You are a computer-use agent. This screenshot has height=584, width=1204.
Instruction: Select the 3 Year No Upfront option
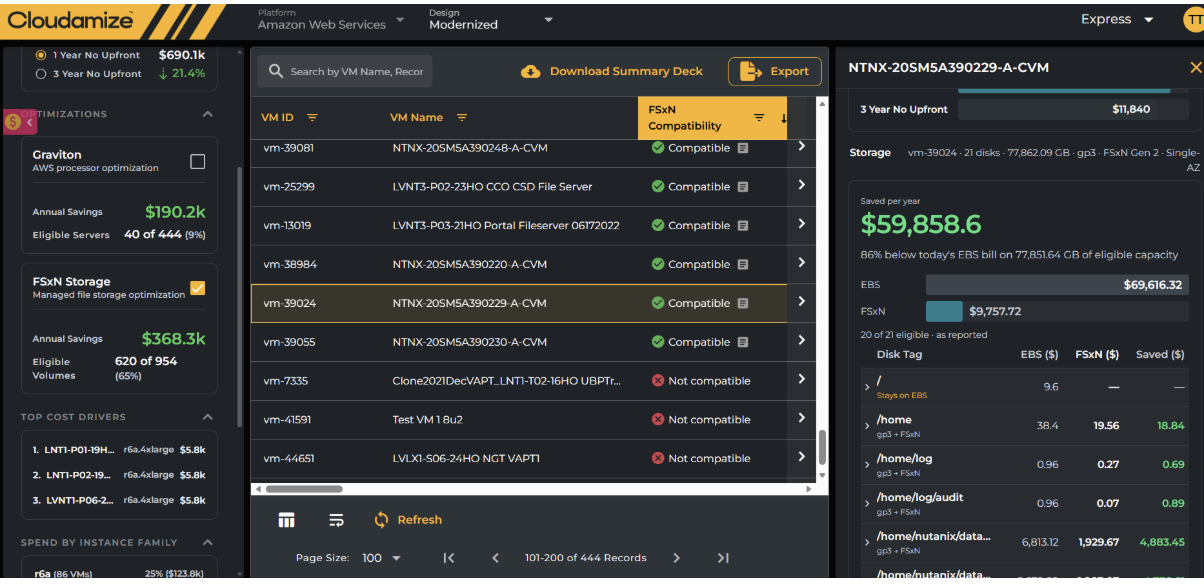tap(41, 74)
